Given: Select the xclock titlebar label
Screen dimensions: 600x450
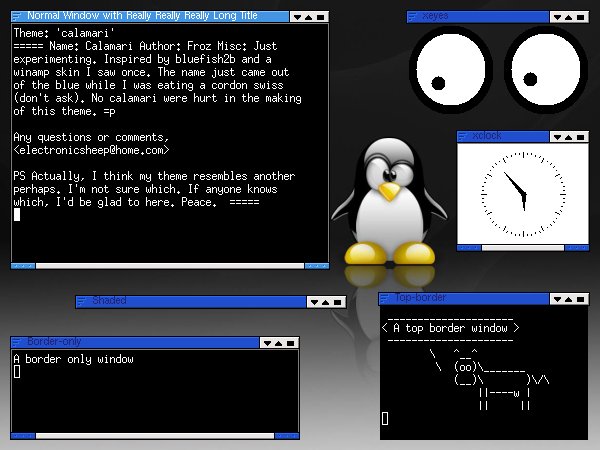Looking at the screenshot, I should (x=487, y=135).
